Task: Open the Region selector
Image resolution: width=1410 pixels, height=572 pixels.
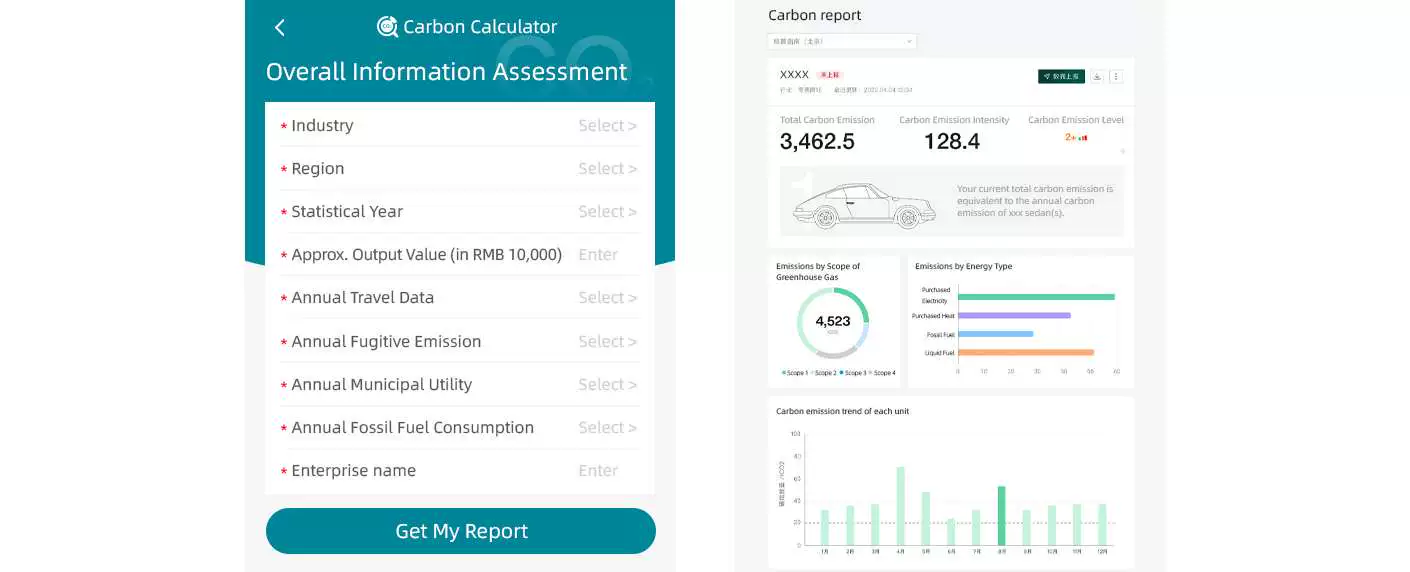Action: click(x=460, y=169)
